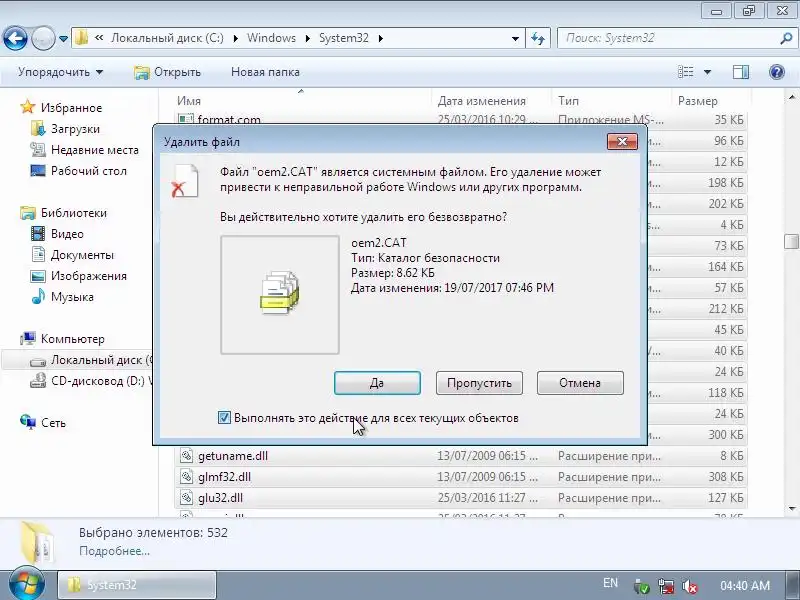Click Да to confirm deletion
The width and height of the screenshot is (800, 600).
(377, 383)
